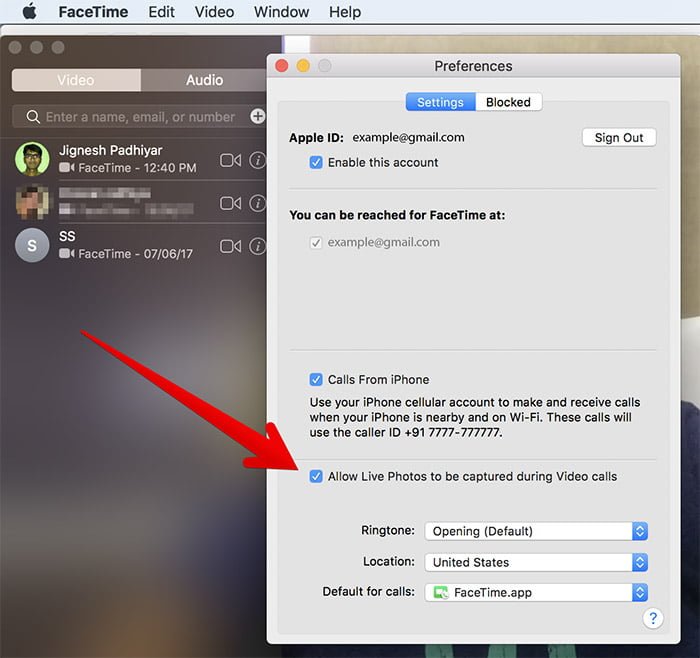Click the Apple ID example@gmail.com text

pyautogui.click(x=408, y=137)
